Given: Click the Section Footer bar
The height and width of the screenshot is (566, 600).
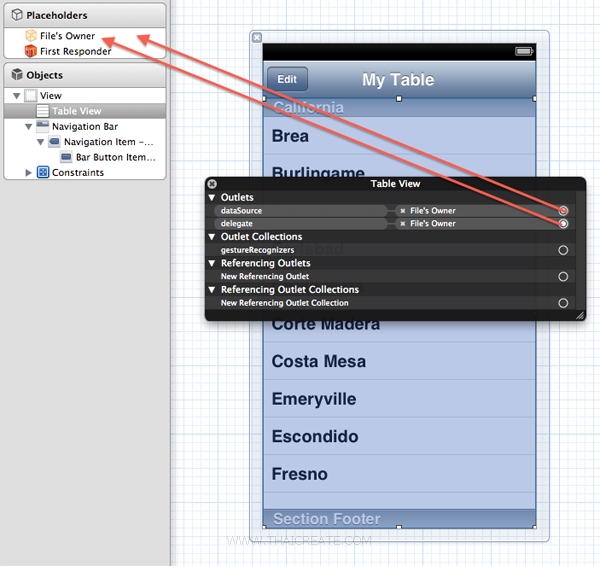Looking at the screenshot, I should point(399,519).
